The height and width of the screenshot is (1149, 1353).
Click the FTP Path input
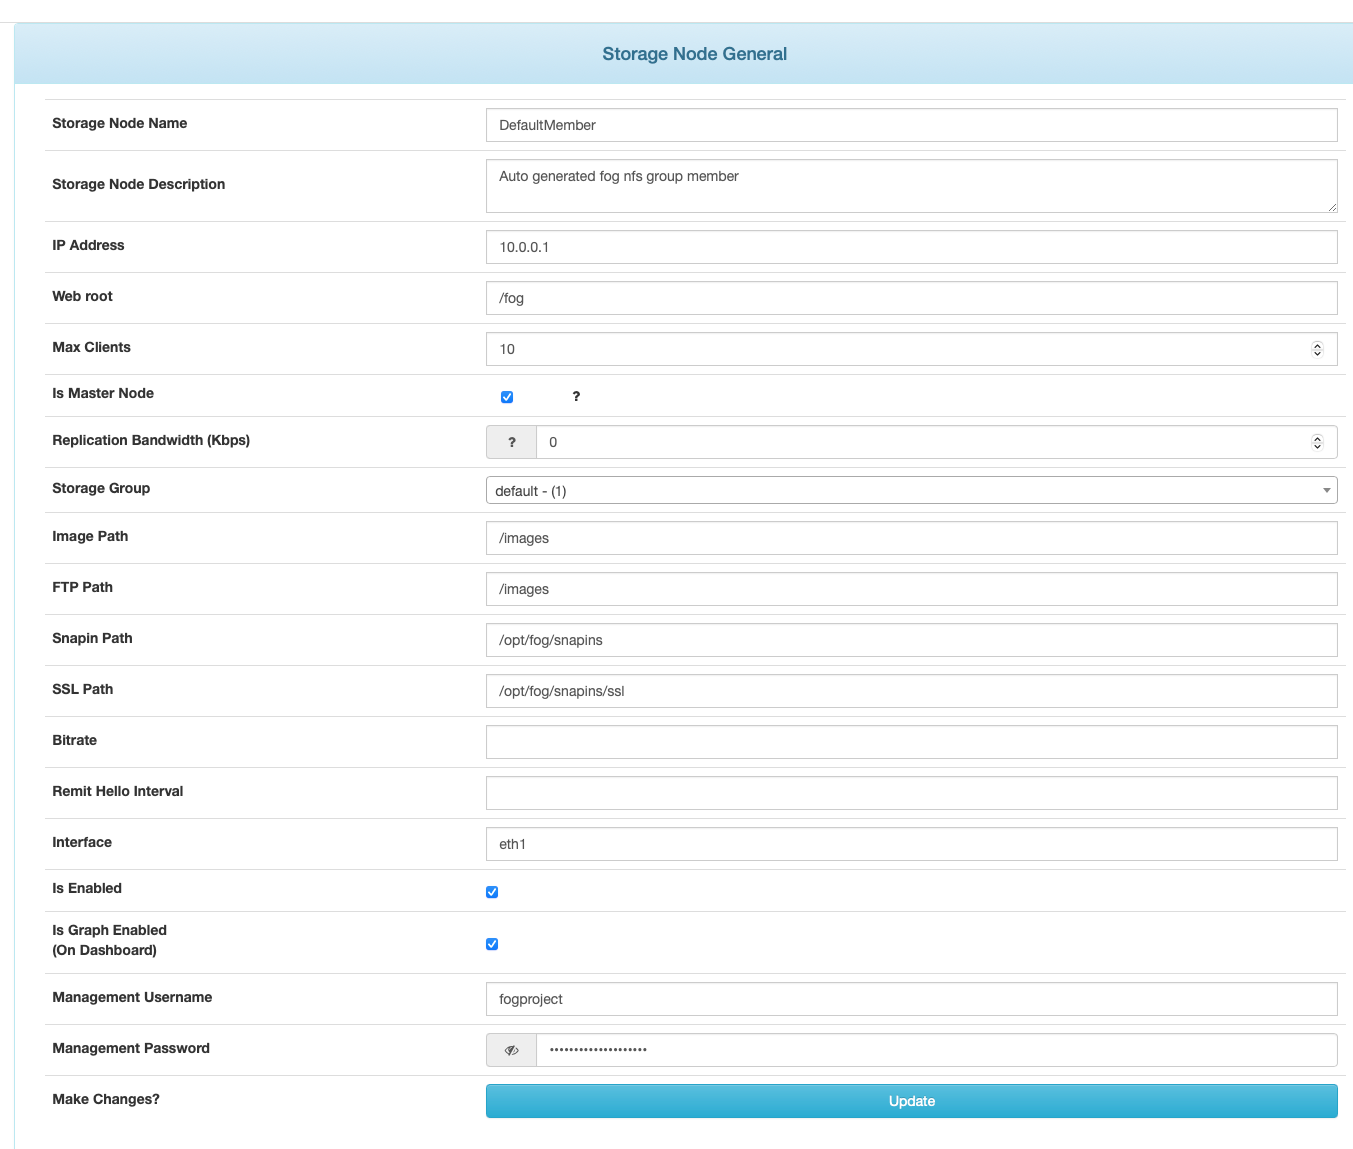912,589
